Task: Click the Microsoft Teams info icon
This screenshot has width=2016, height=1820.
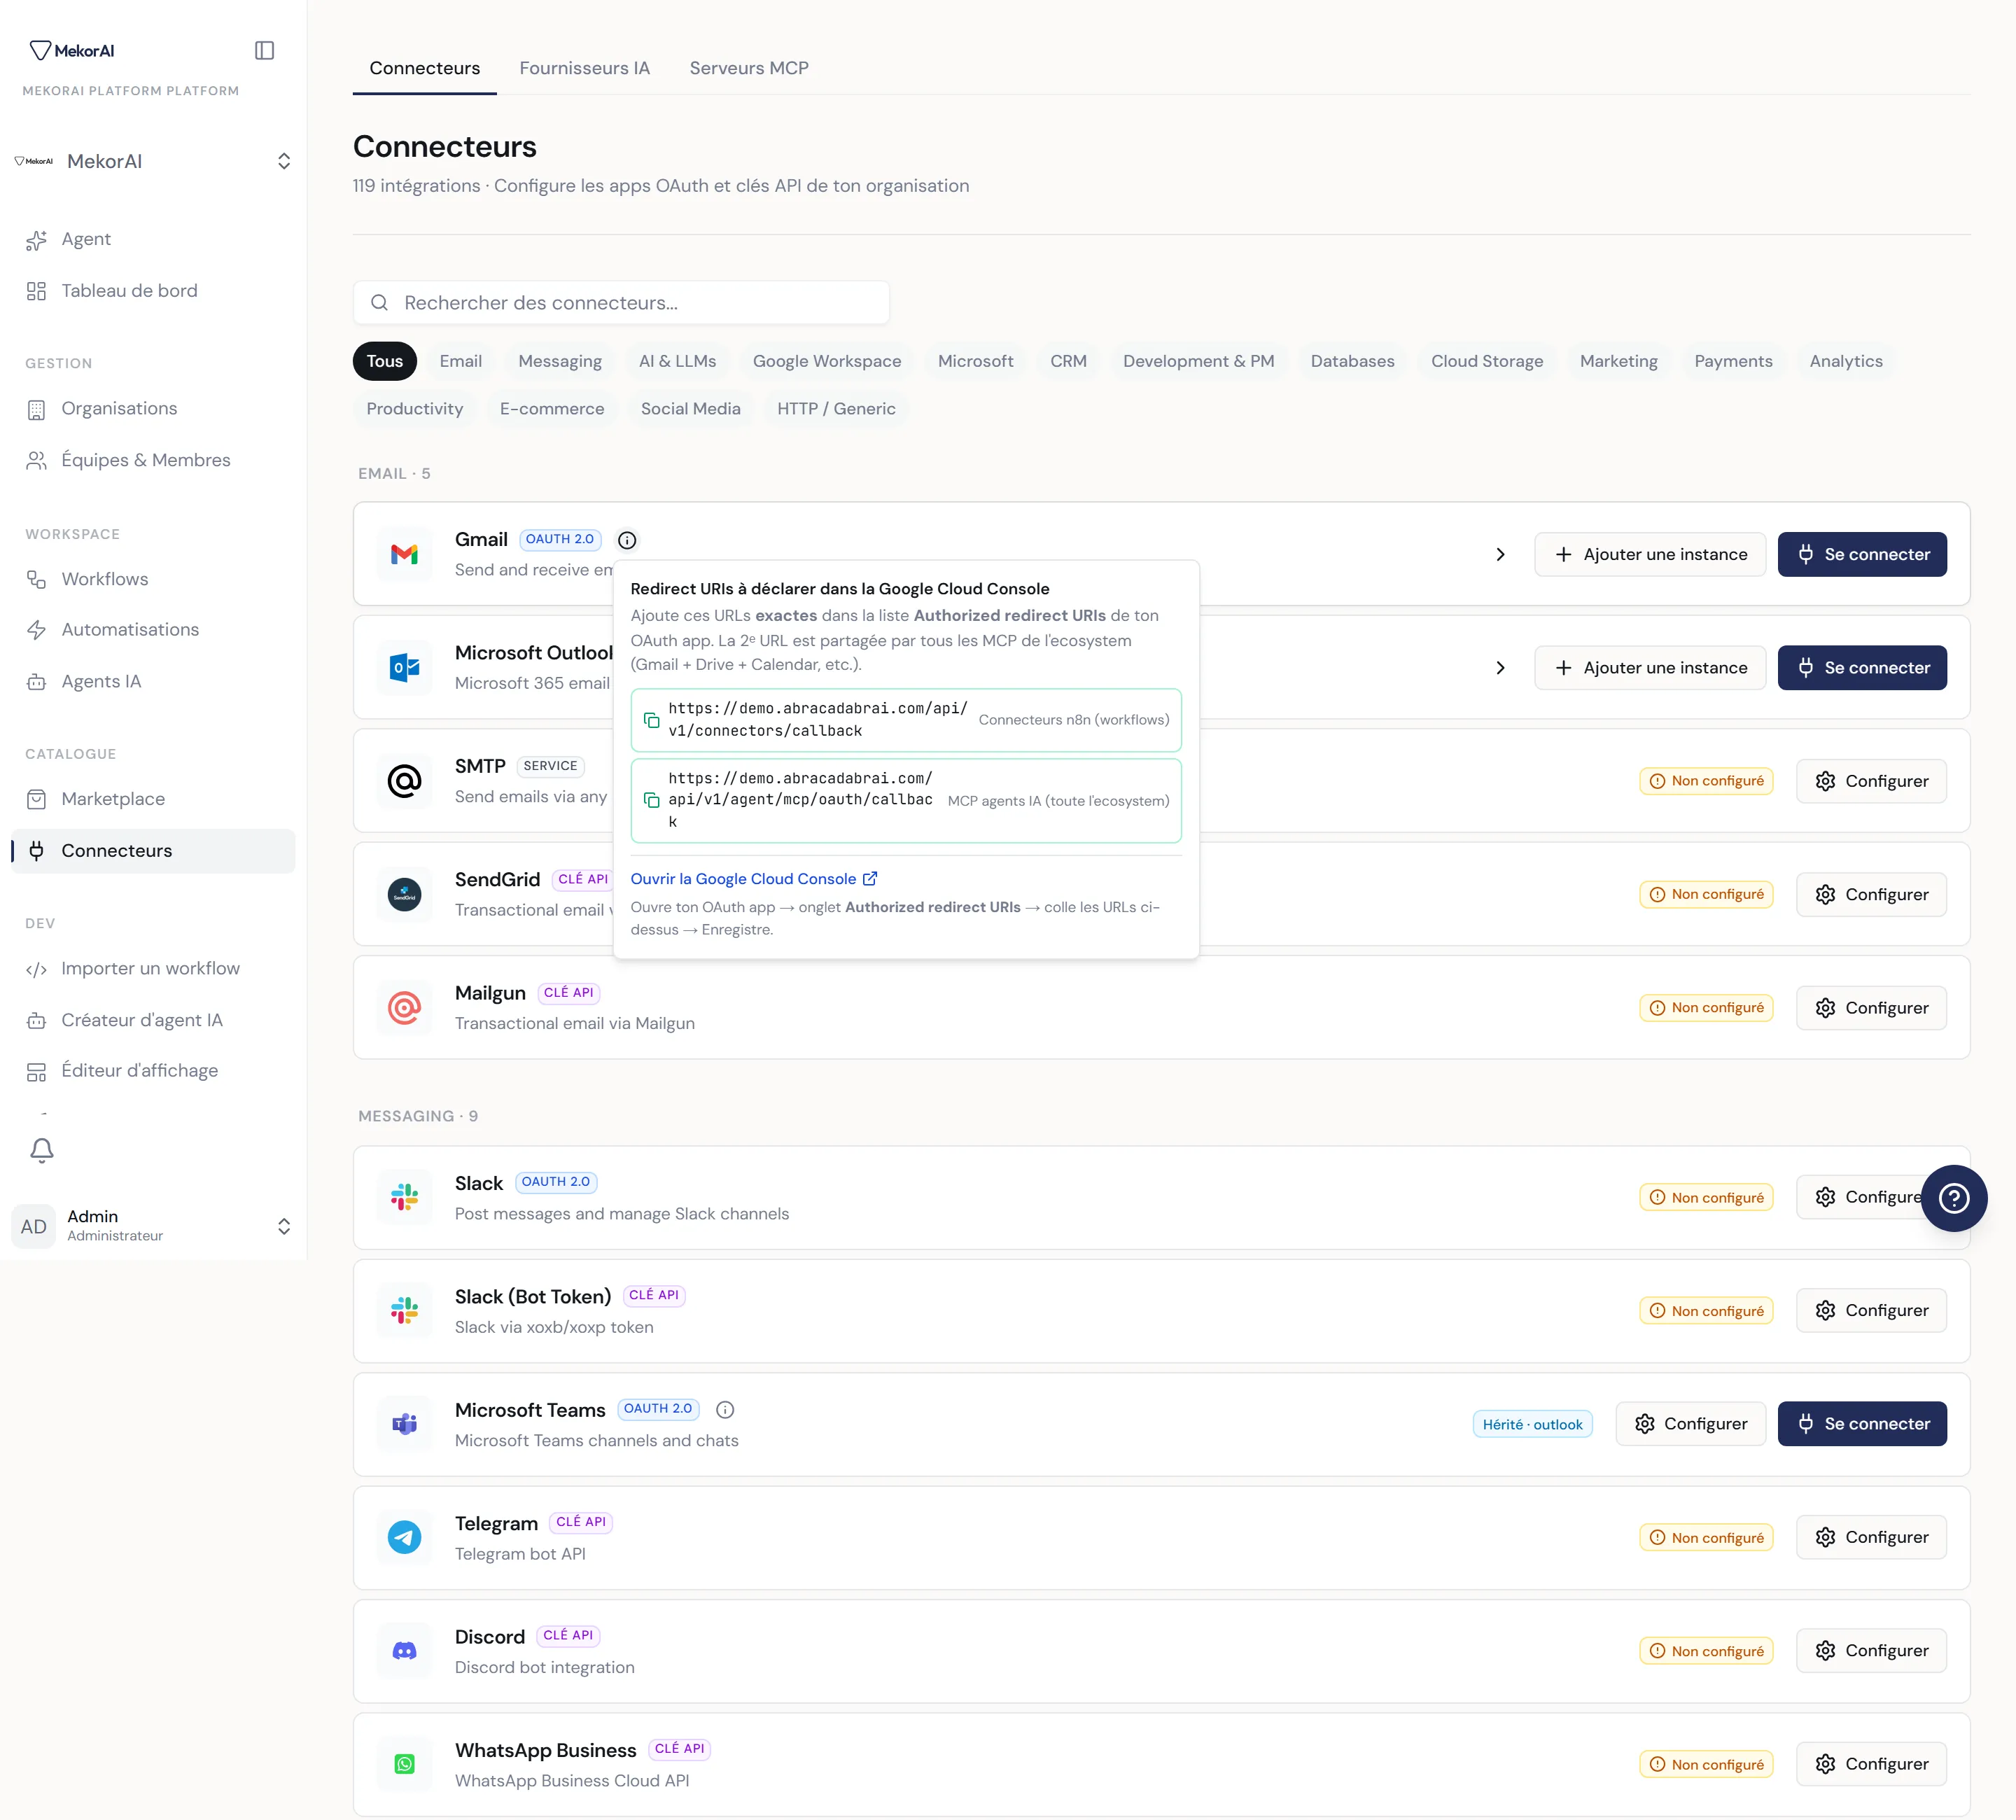Action: [726, 1410]
